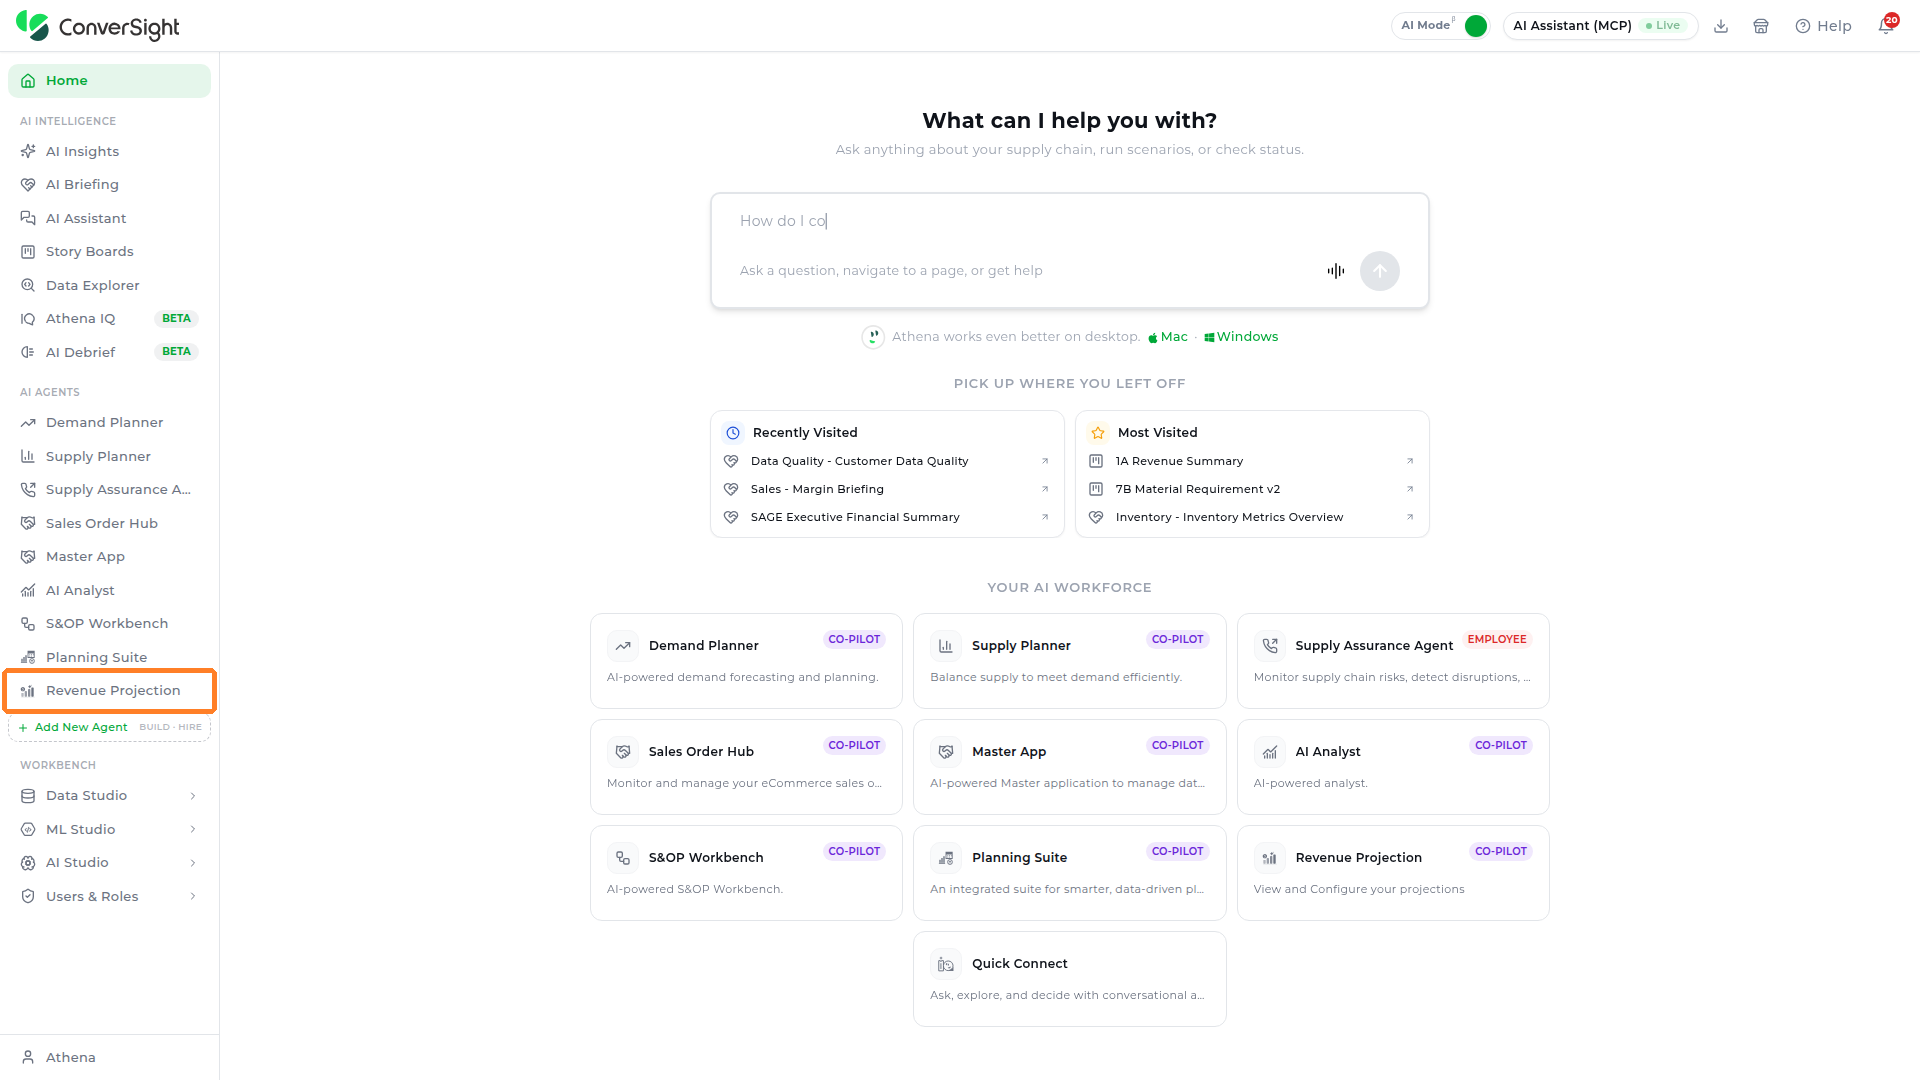Toggle the AI Mode switch

click(1476, 26)
